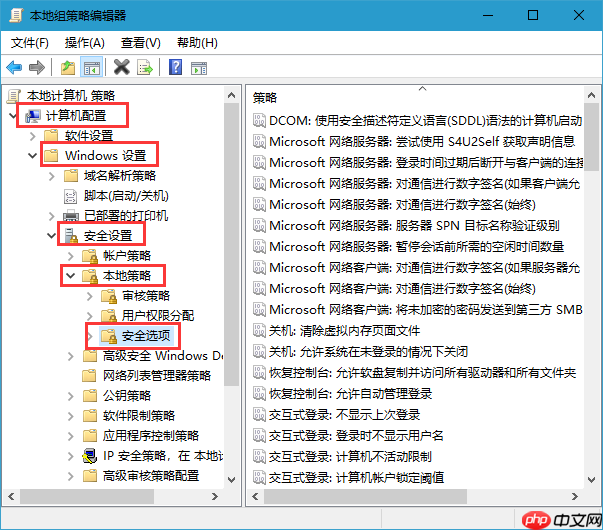Collapse the 计算机配置 node
Image resolution: width=603 pixels, height=530 pixels.
point(13,115)
